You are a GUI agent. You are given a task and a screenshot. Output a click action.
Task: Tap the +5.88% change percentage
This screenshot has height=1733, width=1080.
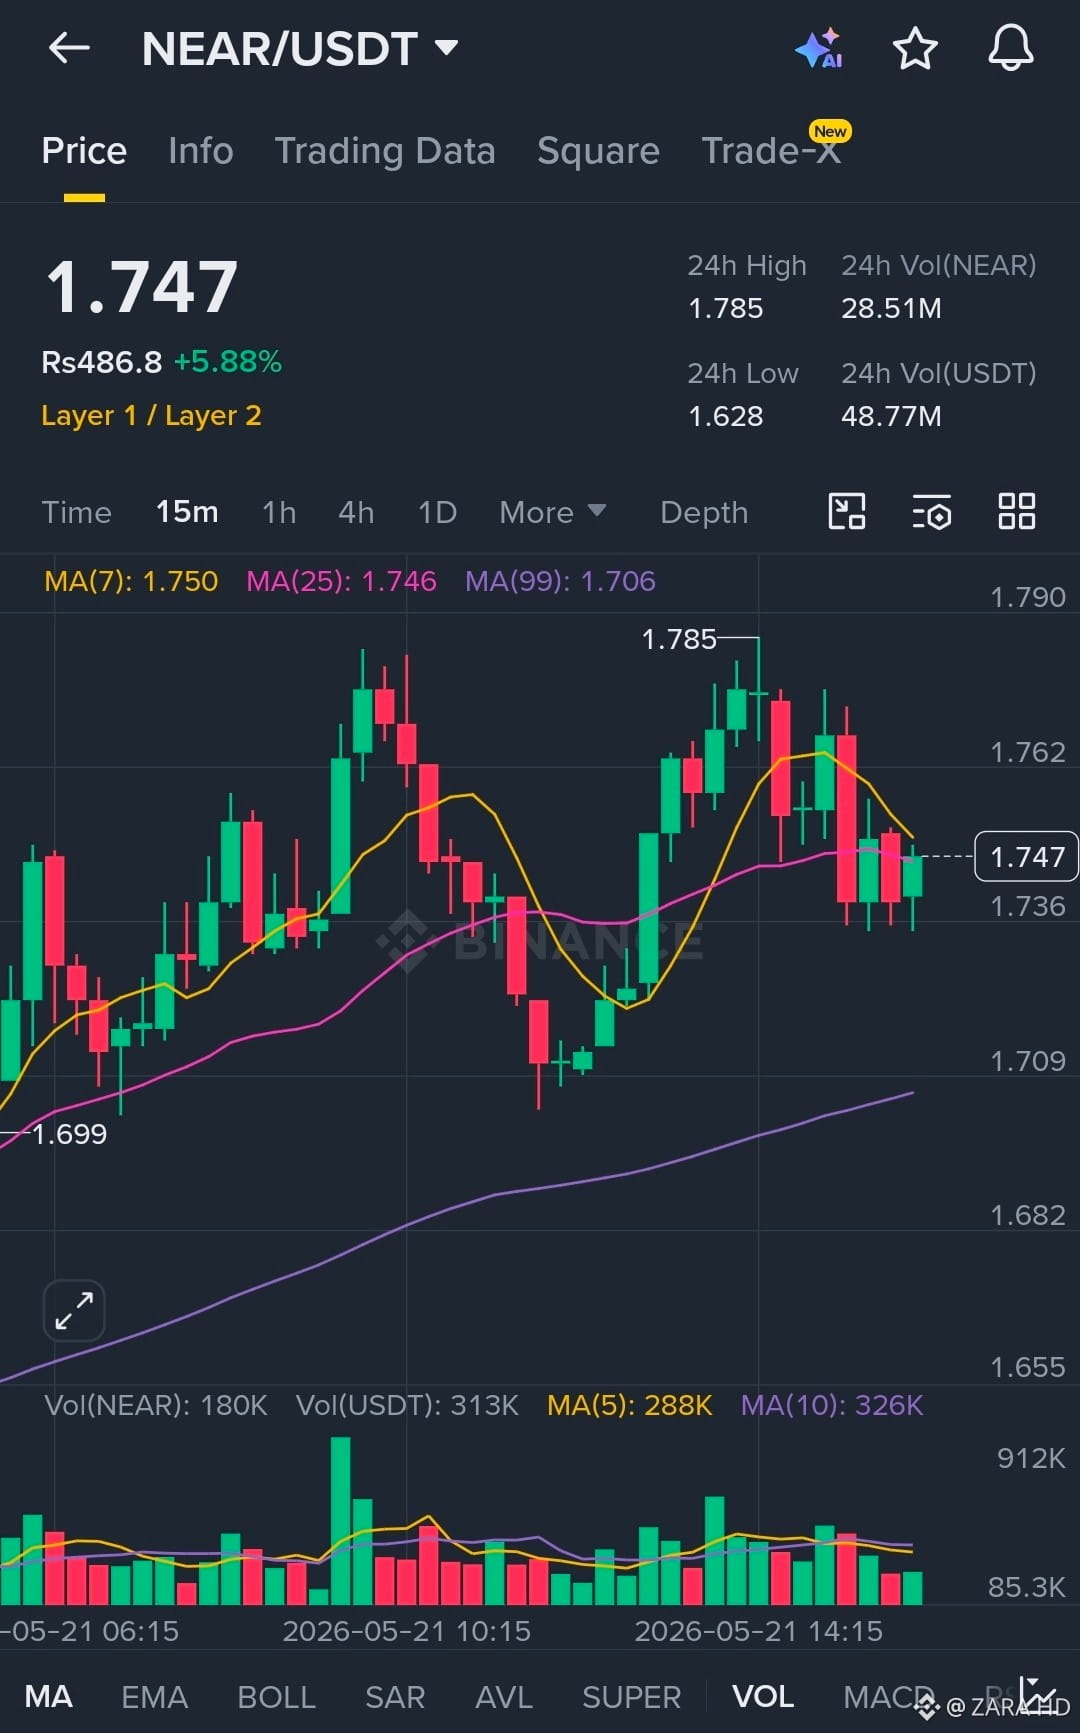pyautogui.click(x=228, y=361)
